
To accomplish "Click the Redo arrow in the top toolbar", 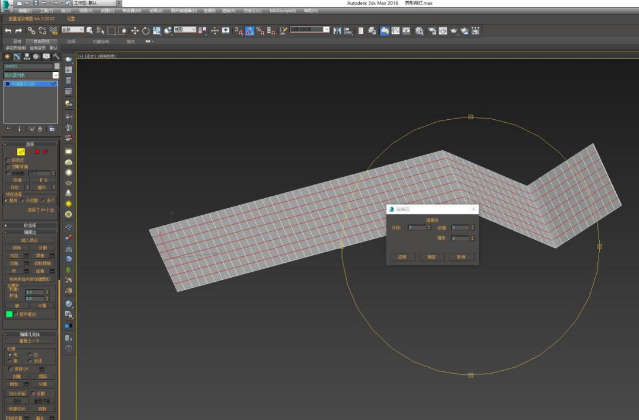I will [19, 30].
